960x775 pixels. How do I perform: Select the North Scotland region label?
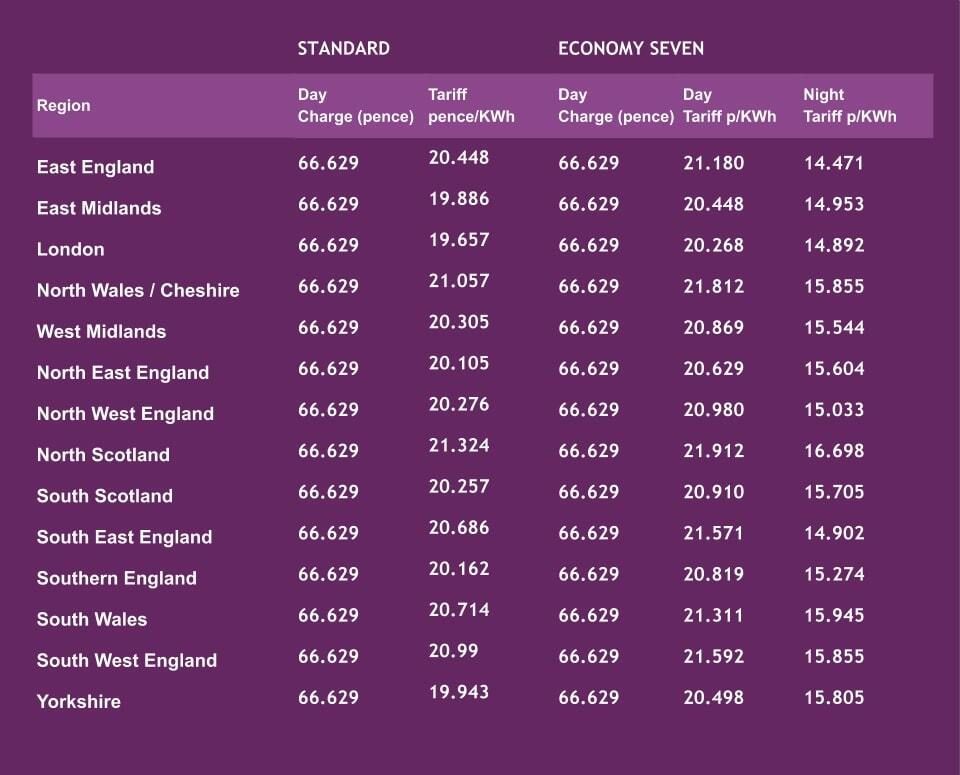pos(103,455)
